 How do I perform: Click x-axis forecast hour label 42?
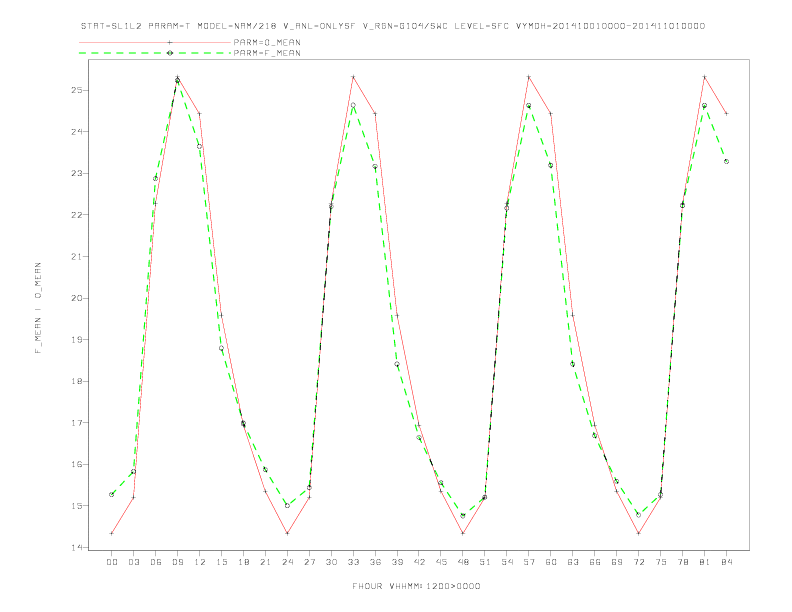(419, 562)
